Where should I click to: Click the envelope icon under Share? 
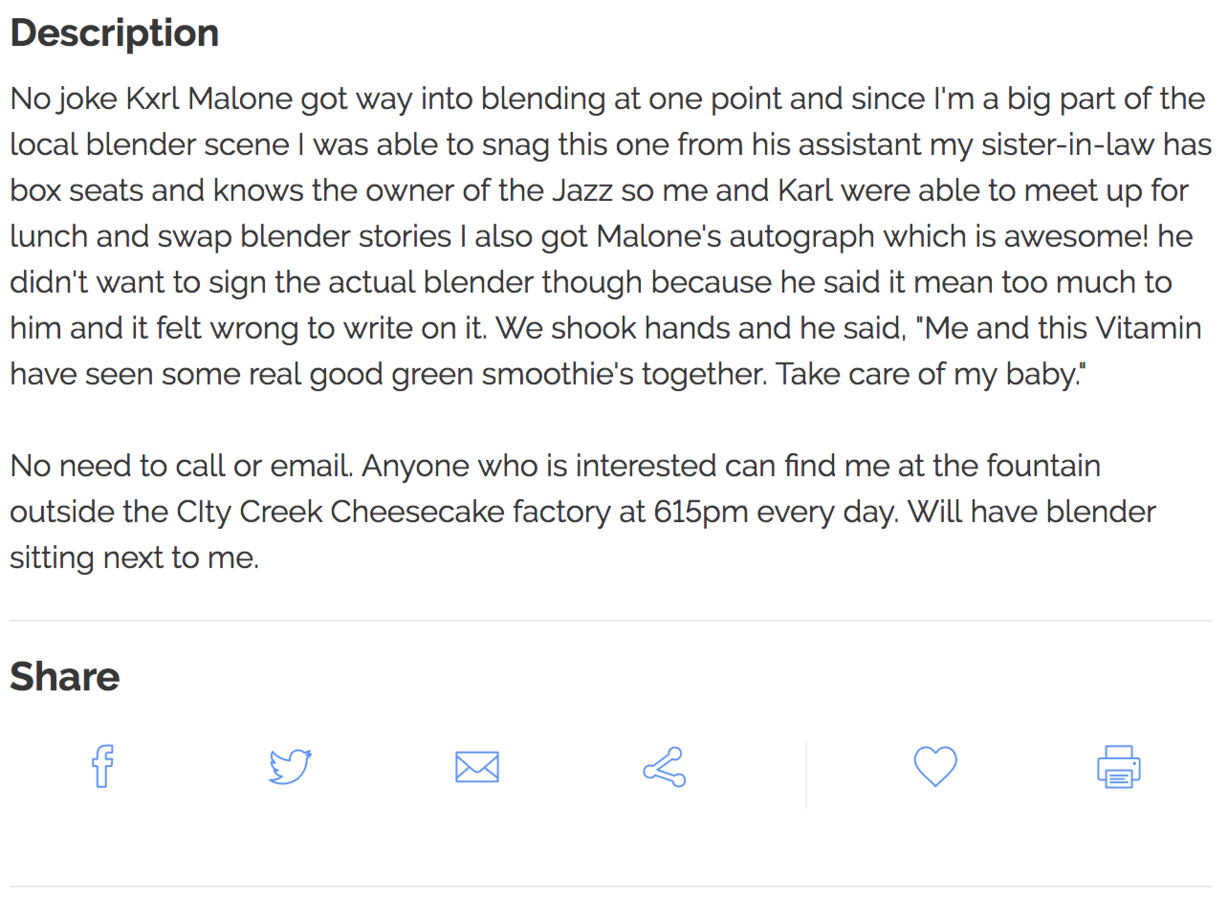tap(477, 767)
